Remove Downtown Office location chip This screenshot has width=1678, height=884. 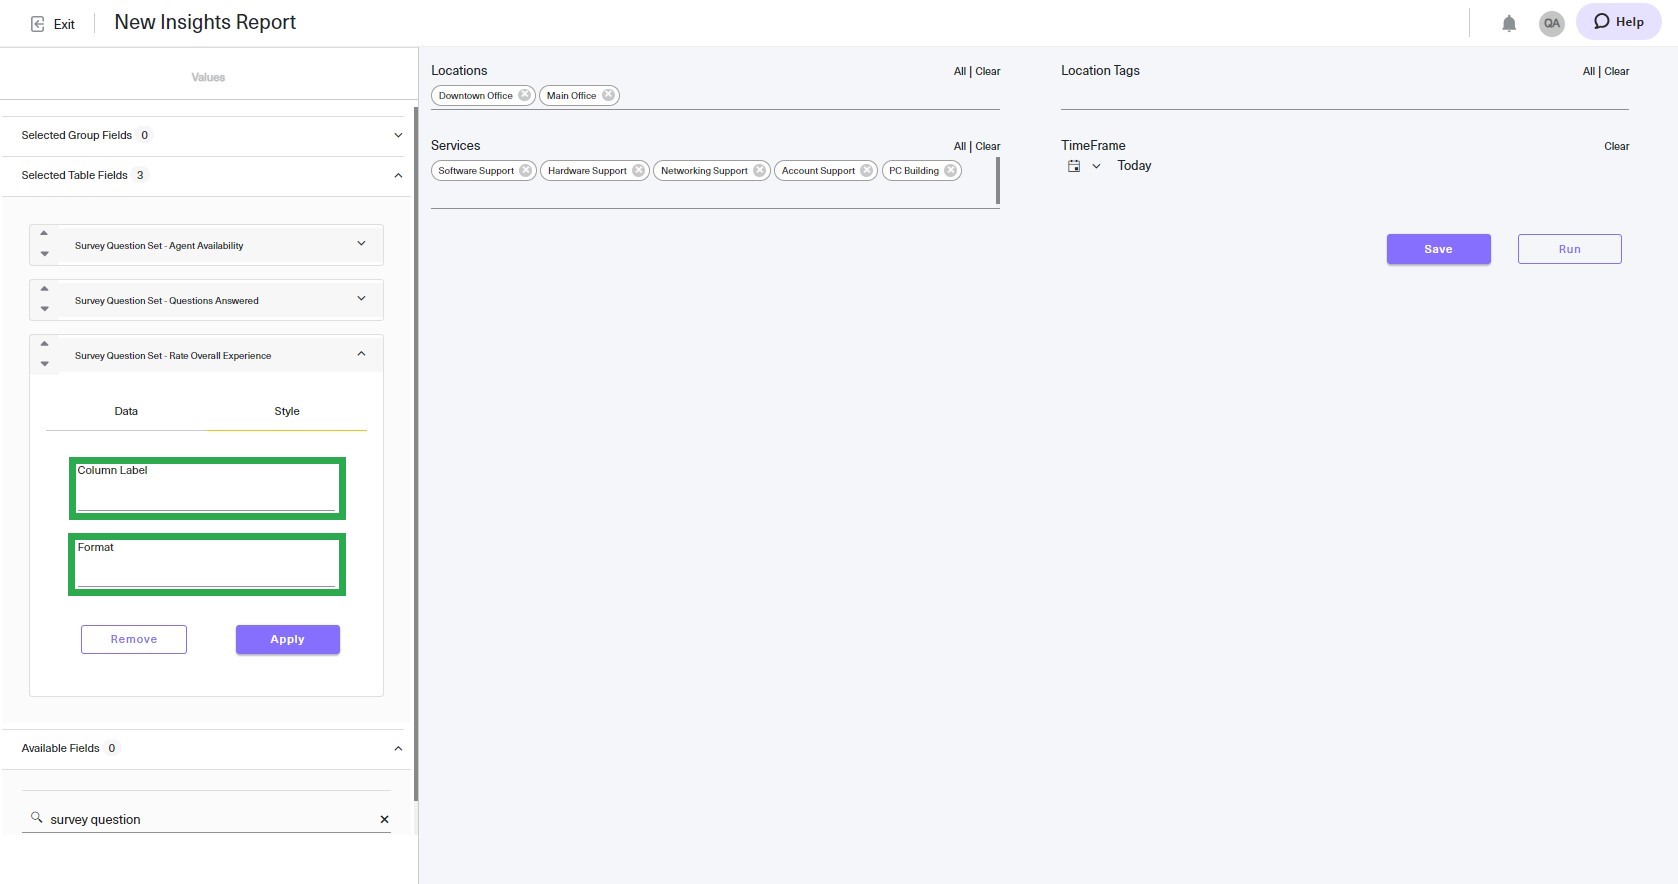pos(524,95)
